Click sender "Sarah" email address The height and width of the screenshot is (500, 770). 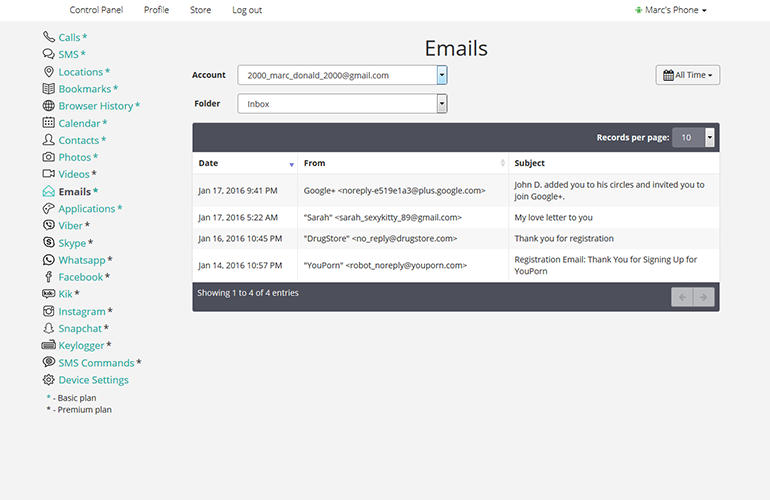pyautogui.click(x=383, y=218)
